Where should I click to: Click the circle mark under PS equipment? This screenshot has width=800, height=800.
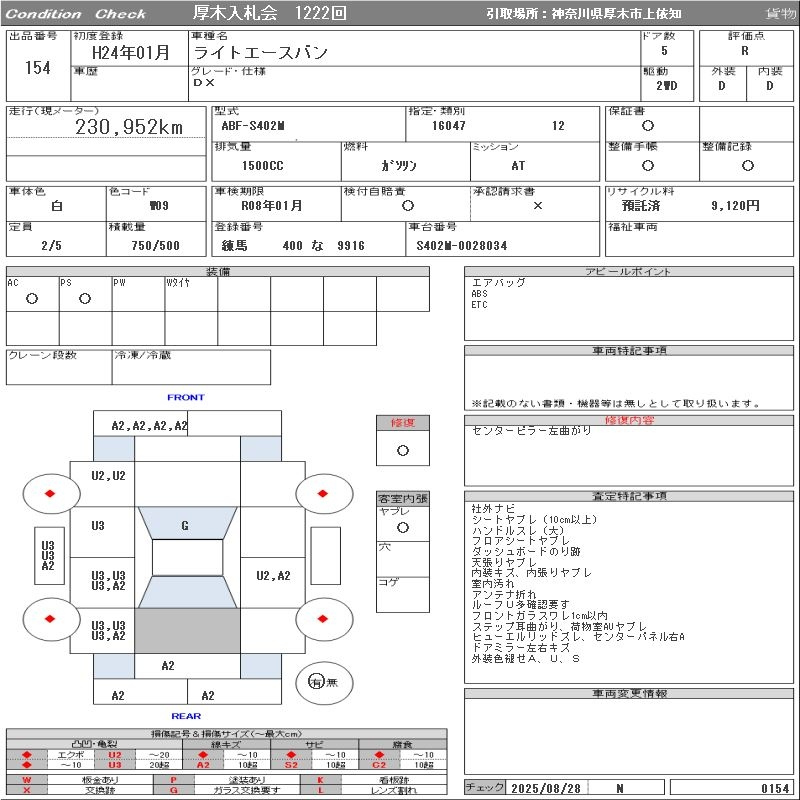[85, 298]
